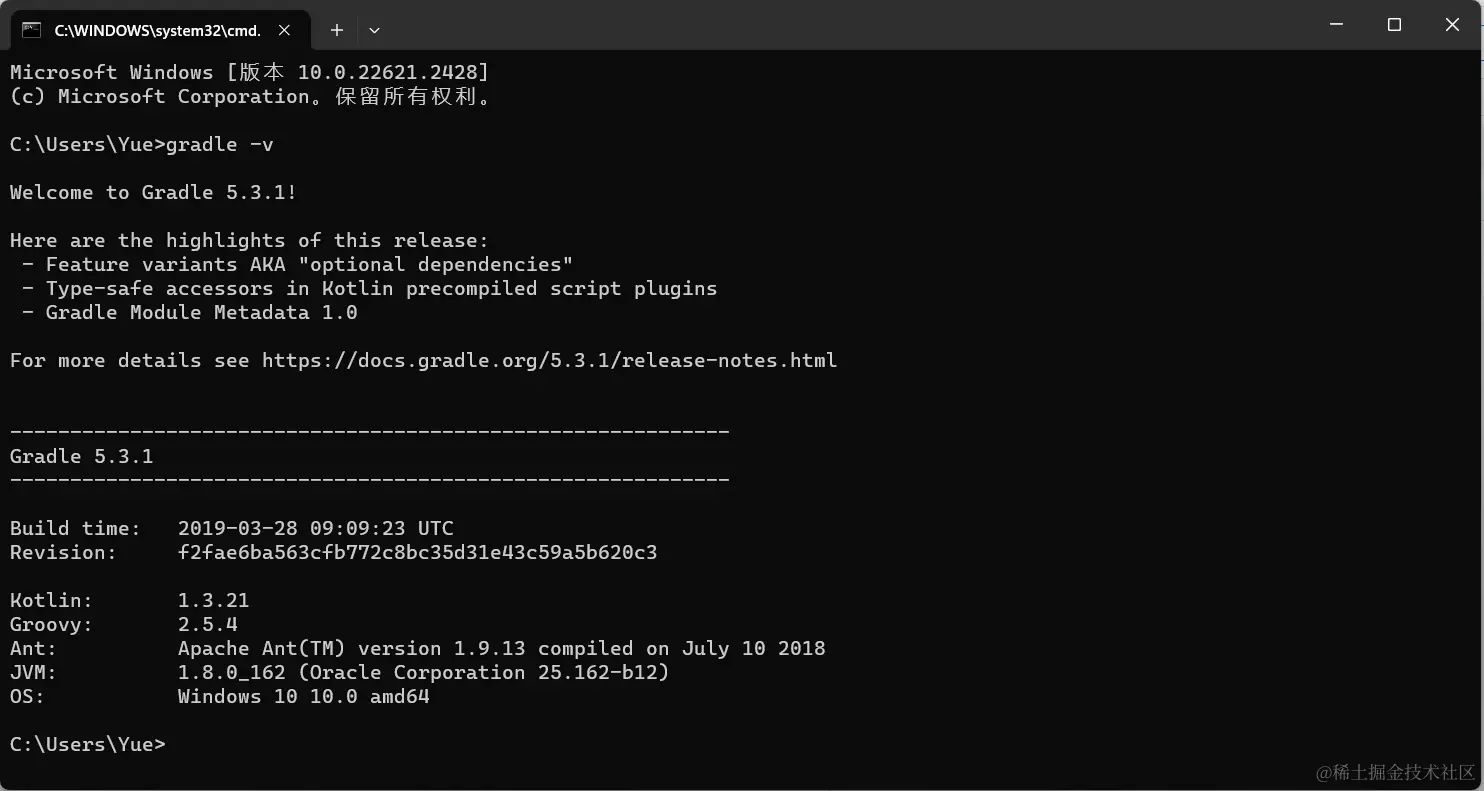Select the C:\WINDOWS\system32\cmd tab

157,30
